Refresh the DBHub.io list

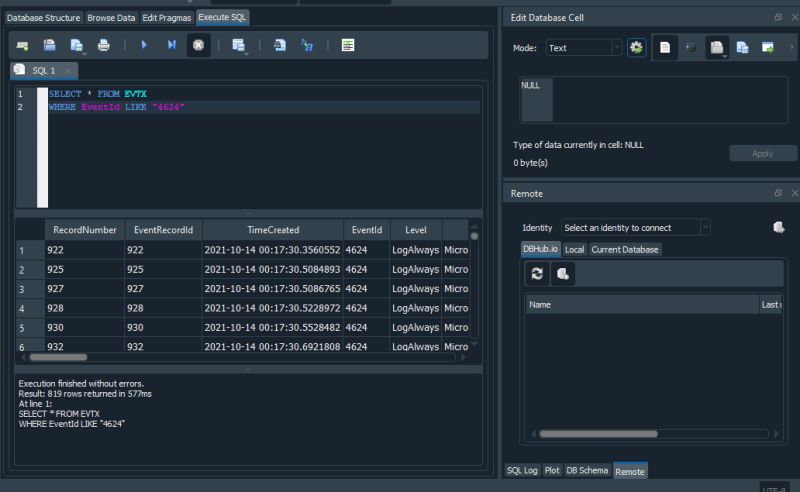(x=537, y=274)
